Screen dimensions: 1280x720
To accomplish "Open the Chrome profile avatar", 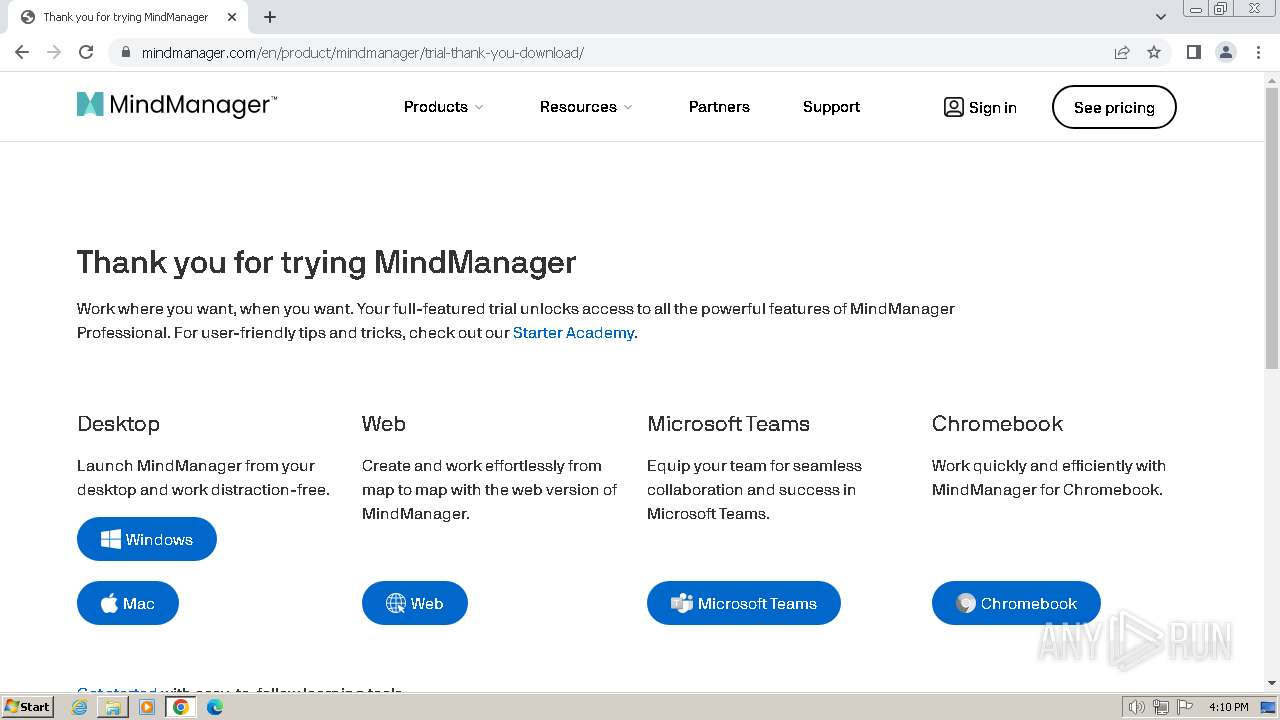I will pos(1226,52).
